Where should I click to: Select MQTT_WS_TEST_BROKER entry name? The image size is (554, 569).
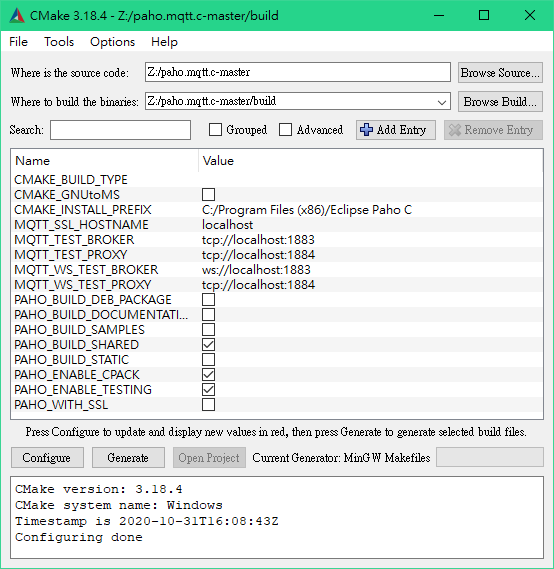coord(86,270)
